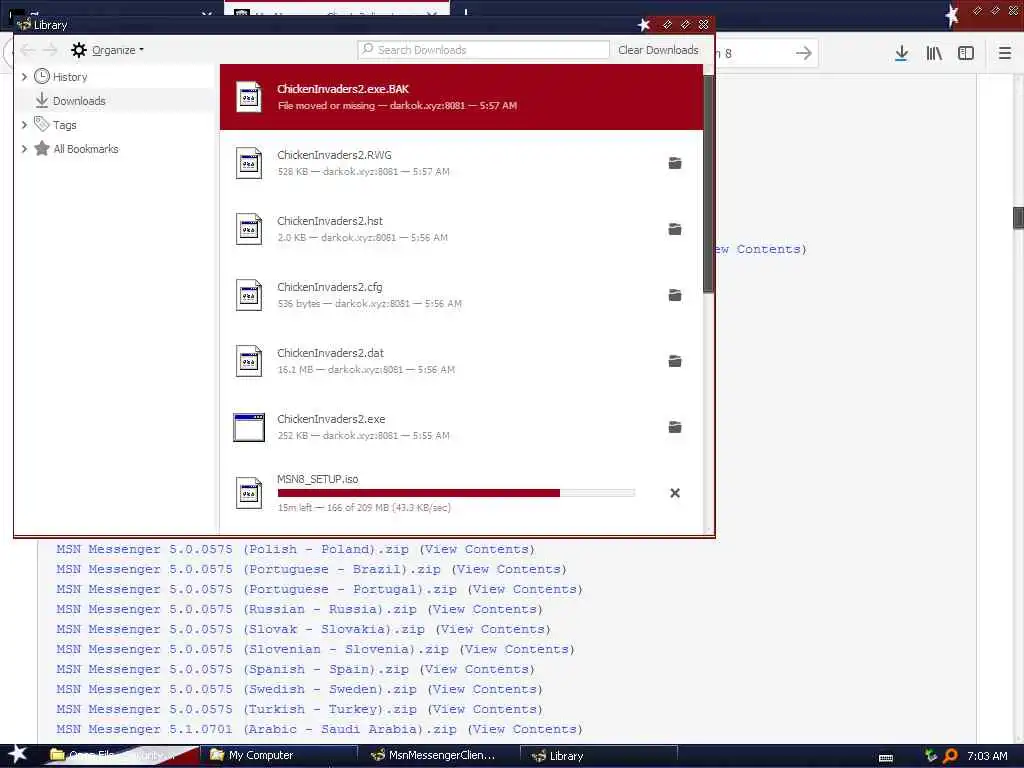The image size is (1024, 768).
Task: Open My Computer taskbar button
Action: [x=277, y=756]
